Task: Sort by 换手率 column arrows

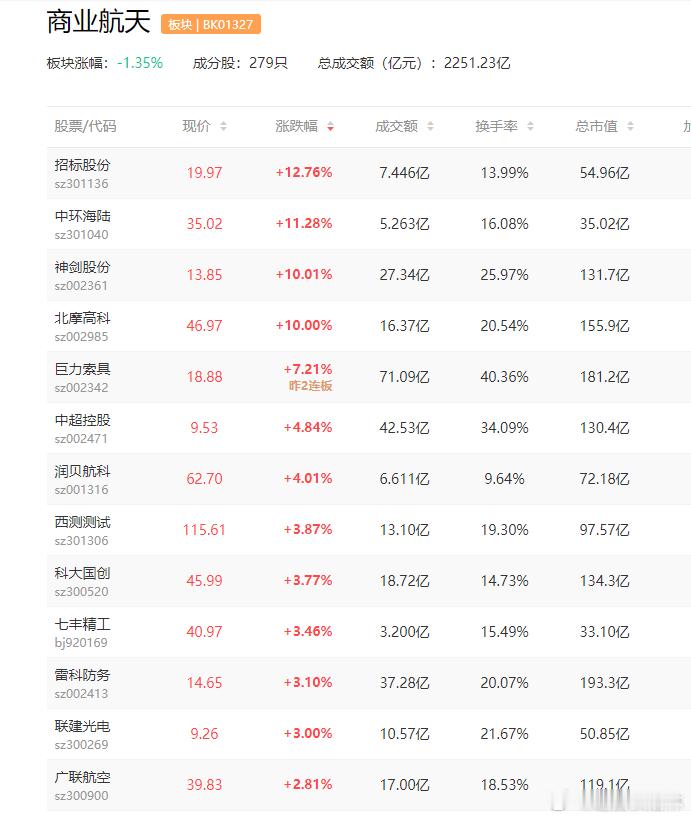Action: (x=530, y=126)
